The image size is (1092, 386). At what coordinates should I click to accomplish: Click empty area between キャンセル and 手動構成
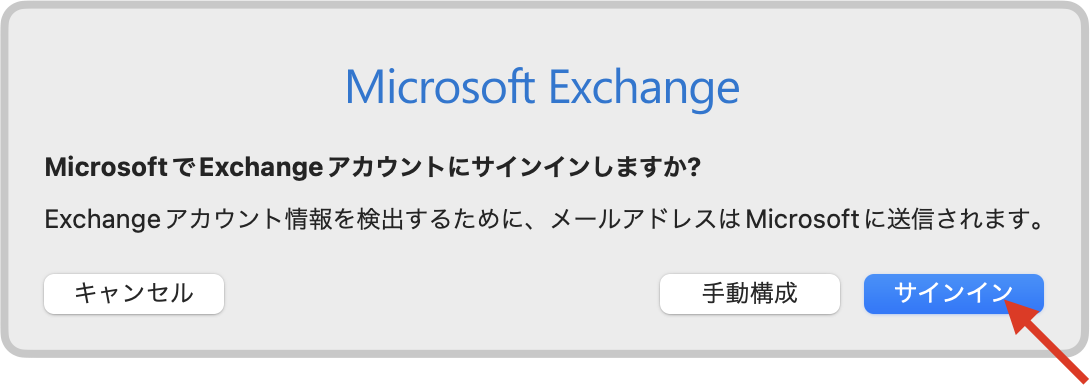point(442,294)
